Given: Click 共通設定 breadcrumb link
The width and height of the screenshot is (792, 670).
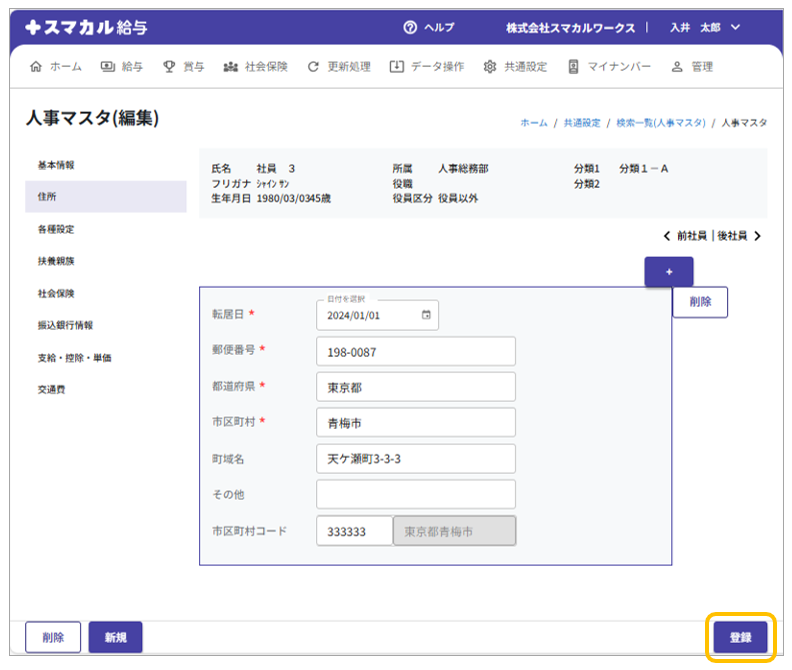Looking at the screenshot, I should (581, 122).
